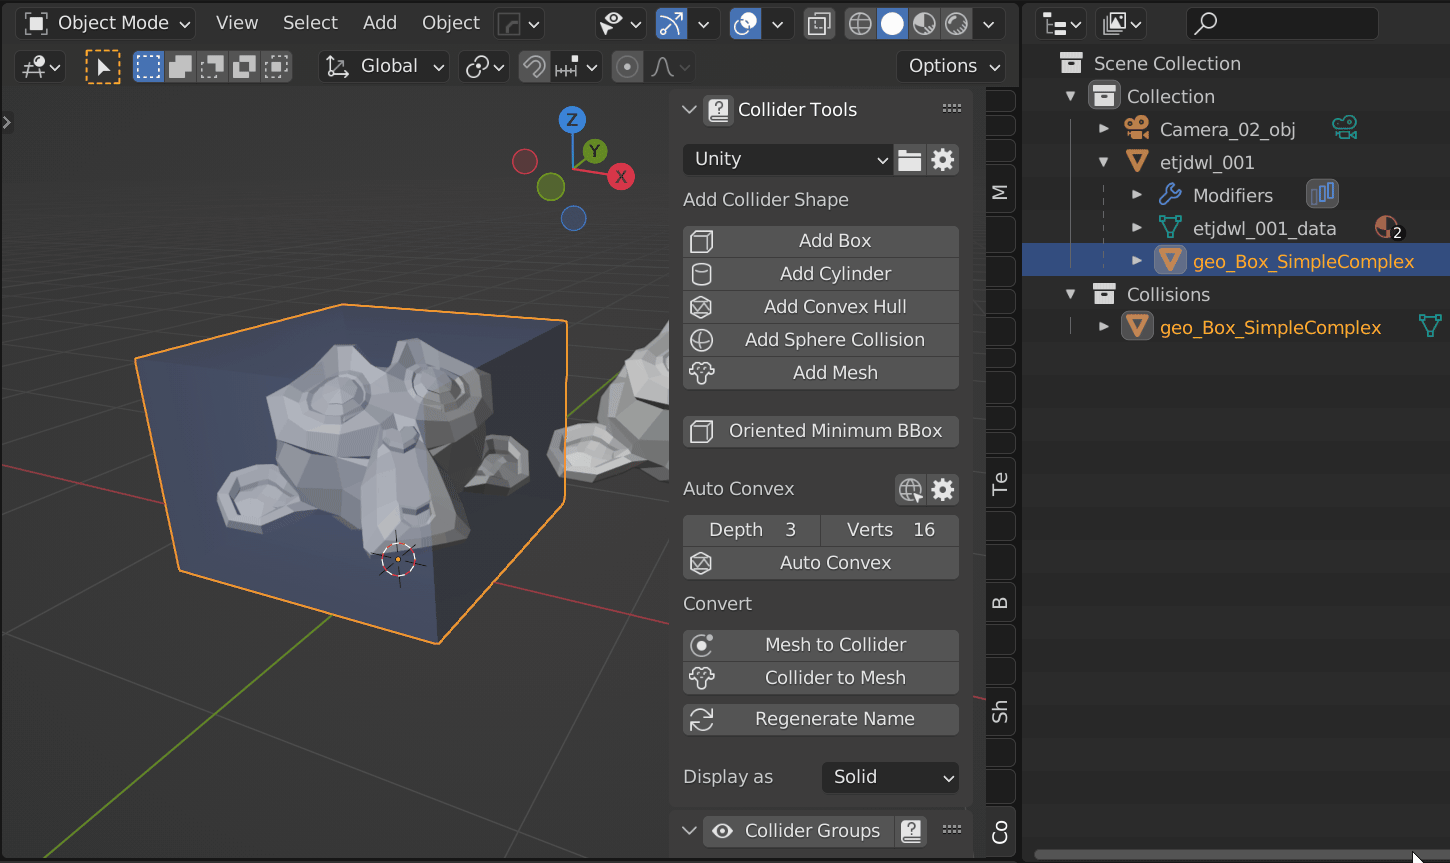Switch to solid viewport shading
1450x863 pixels.
892,24
